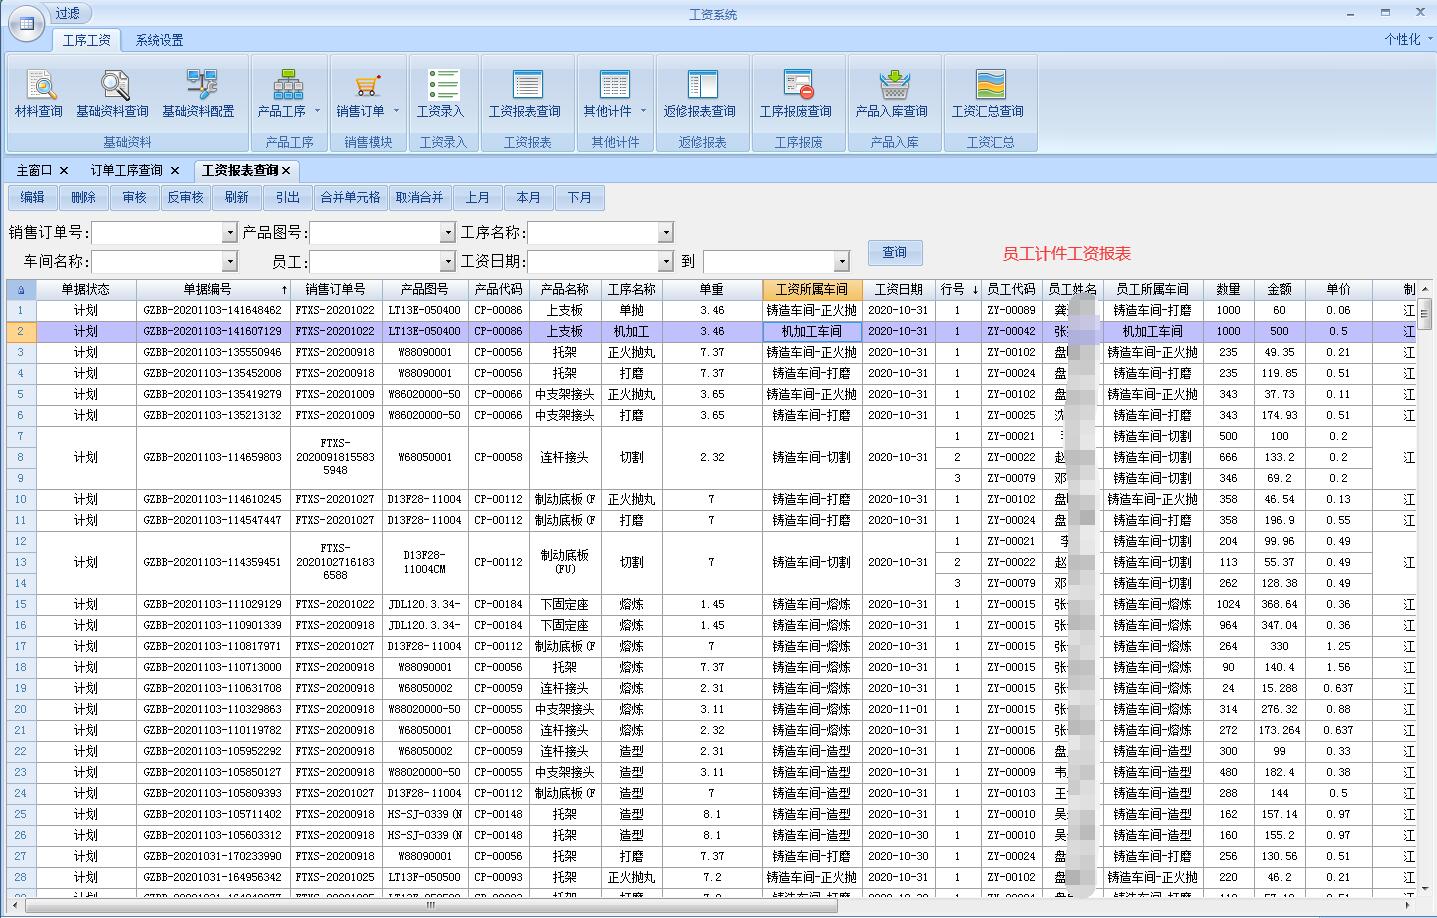This screenshot has height=918, width=1437.
Task: Open the 个性化 menu
Action: coord(1407,39)
